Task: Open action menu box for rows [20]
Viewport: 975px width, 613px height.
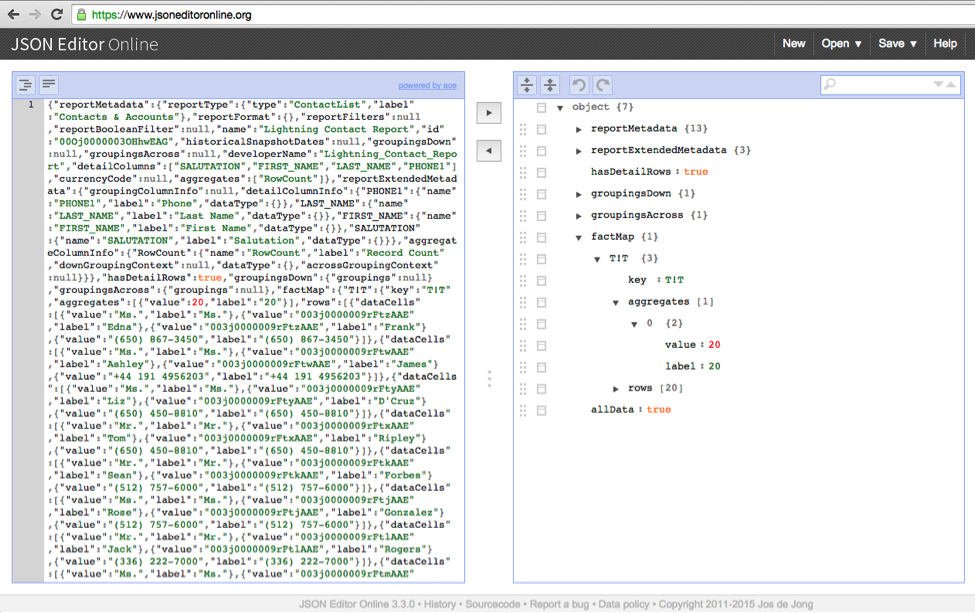Action: pos(542,389)
